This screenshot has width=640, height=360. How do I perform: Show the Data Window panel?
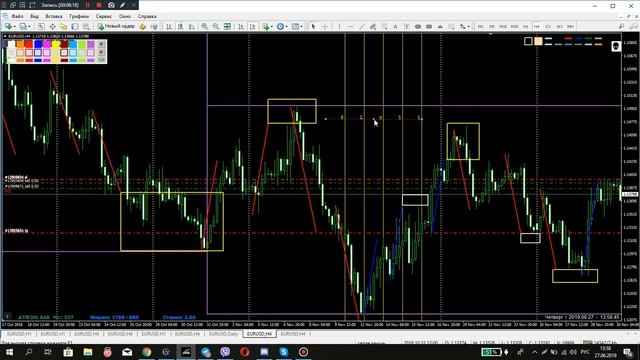pos(52,26)
